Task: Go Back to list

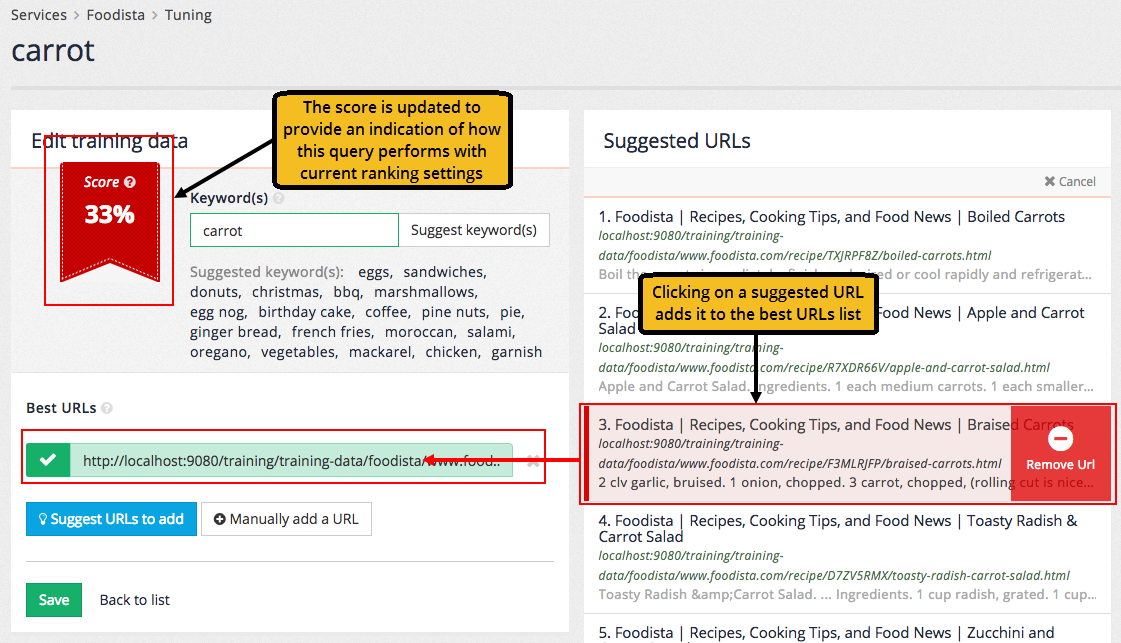Action: tap(134, 599)
